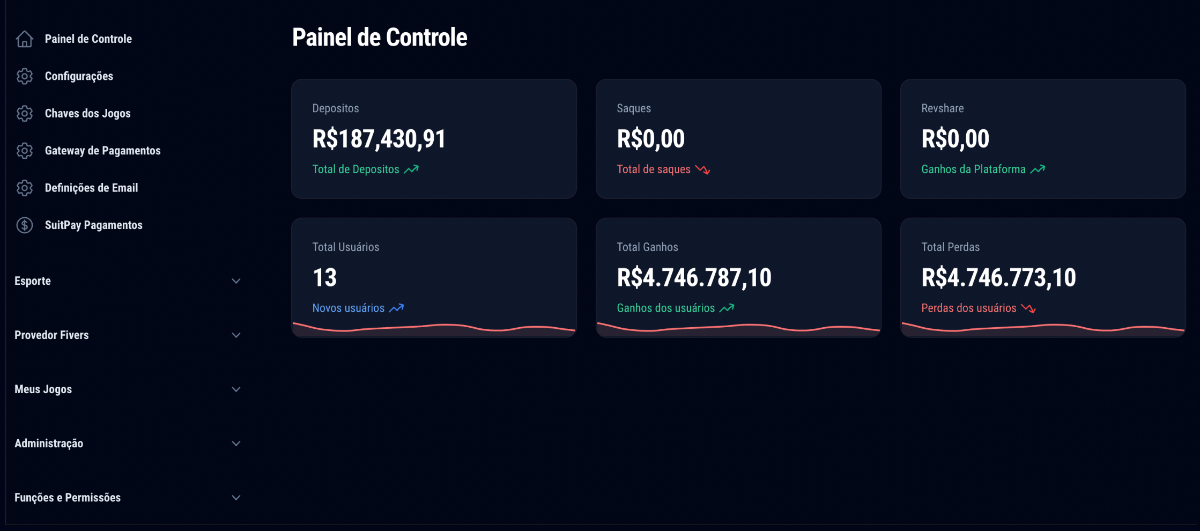
Task: Click the home icon beside Painel de Controle
Action: coord(25,39)
